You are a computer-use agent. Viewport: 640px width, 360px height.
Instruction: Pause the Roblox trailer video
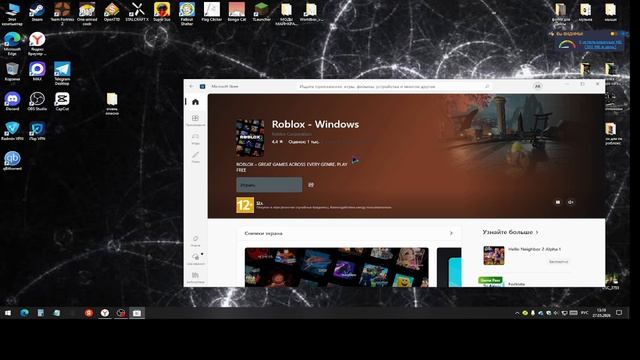(x=558, y=202)
